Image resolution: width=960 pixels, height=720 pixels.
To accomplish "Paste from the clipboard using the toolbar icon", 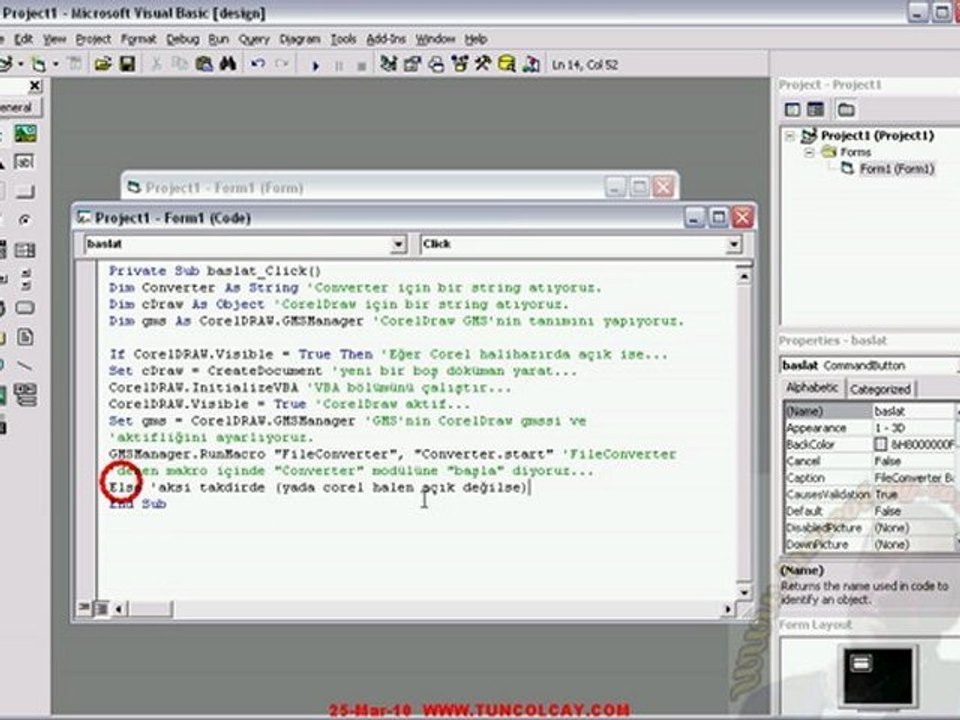I will pyautogui.click(x=204, y=64).
